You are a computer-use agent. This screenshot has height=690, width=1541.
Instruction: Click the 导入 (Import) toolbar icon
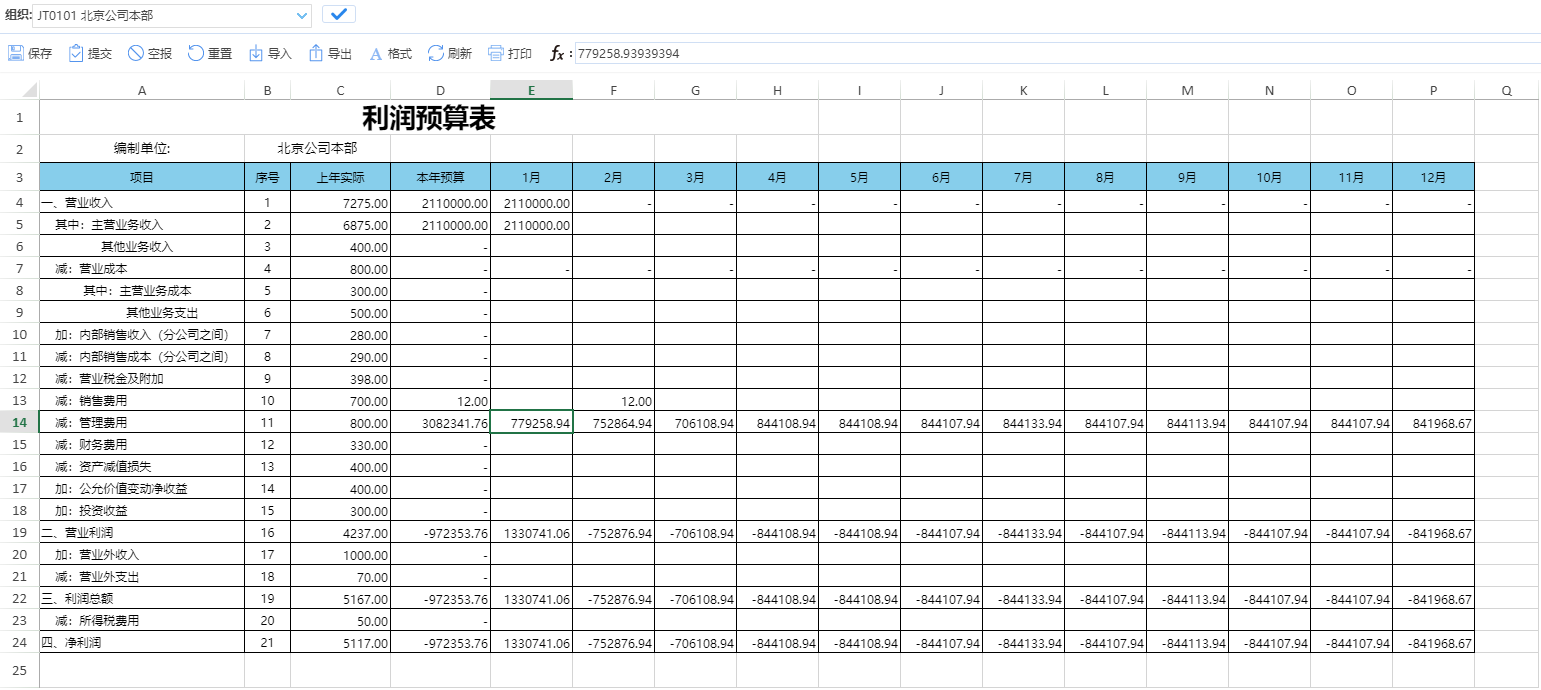[x=256, y=54]
